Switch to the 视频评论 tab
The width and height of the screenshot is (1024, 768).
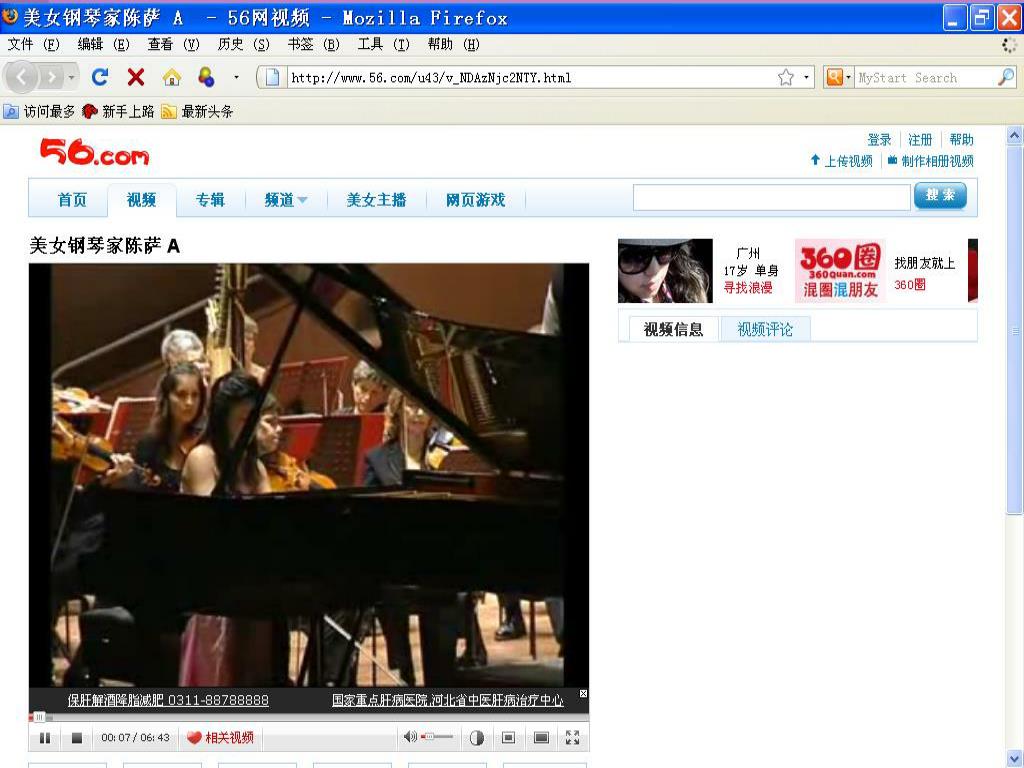765,329
